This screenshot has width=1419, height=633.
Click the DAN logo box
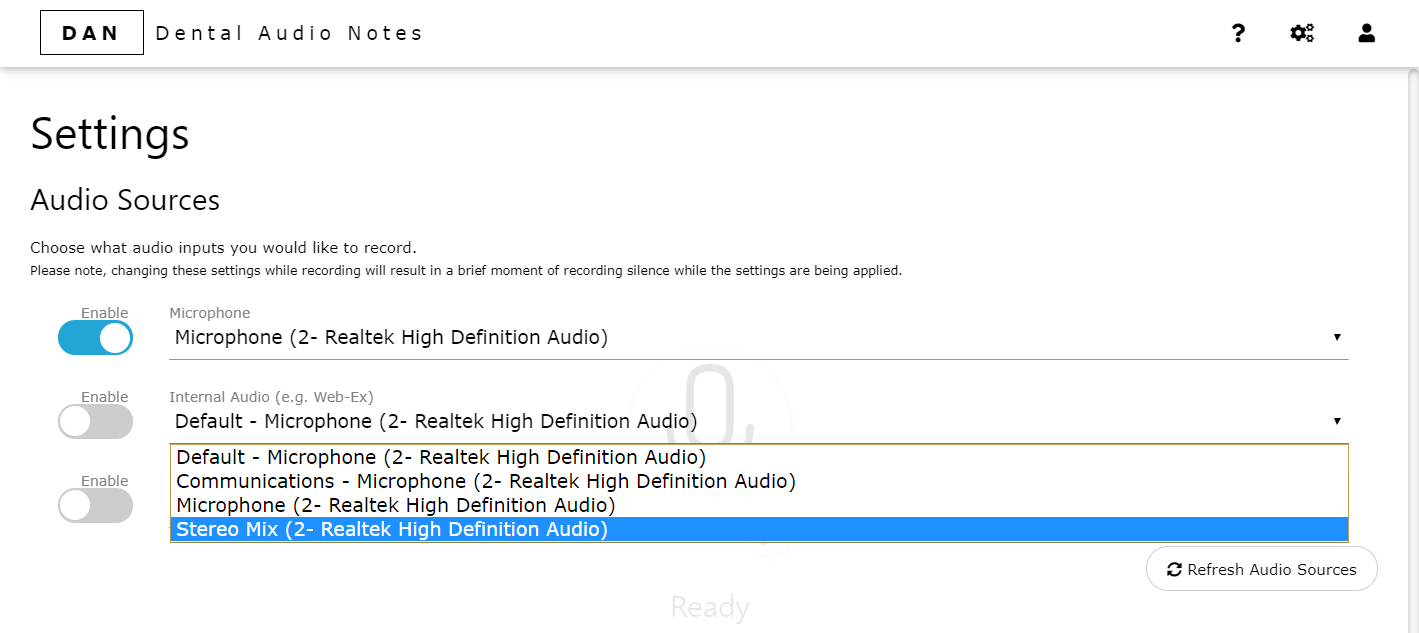pos(92,33)
